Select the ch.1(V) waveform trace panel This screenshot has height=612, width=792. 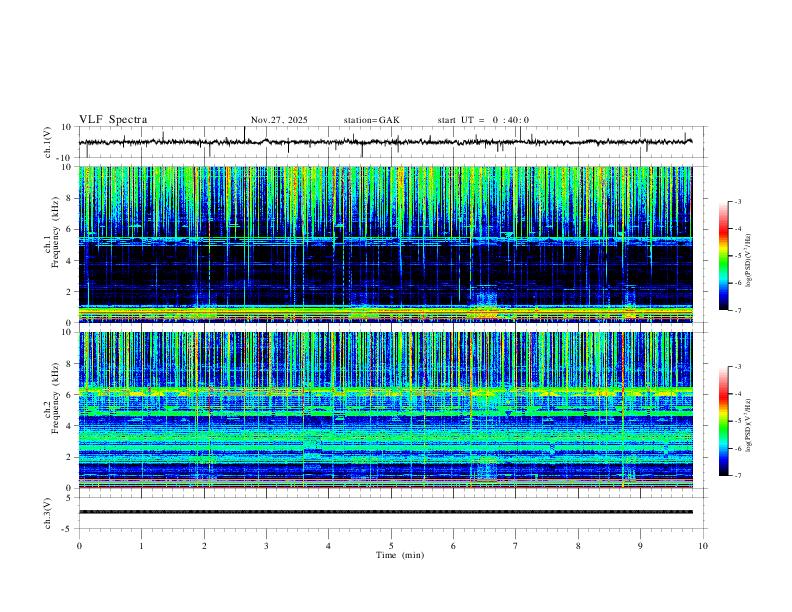(x=391, y=142)
